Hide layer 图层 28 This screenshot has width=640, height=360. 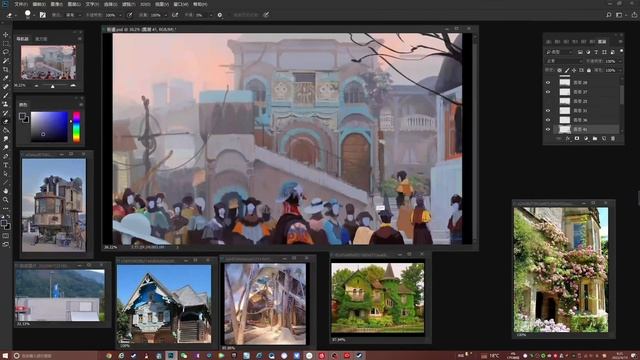click(548, 82)
